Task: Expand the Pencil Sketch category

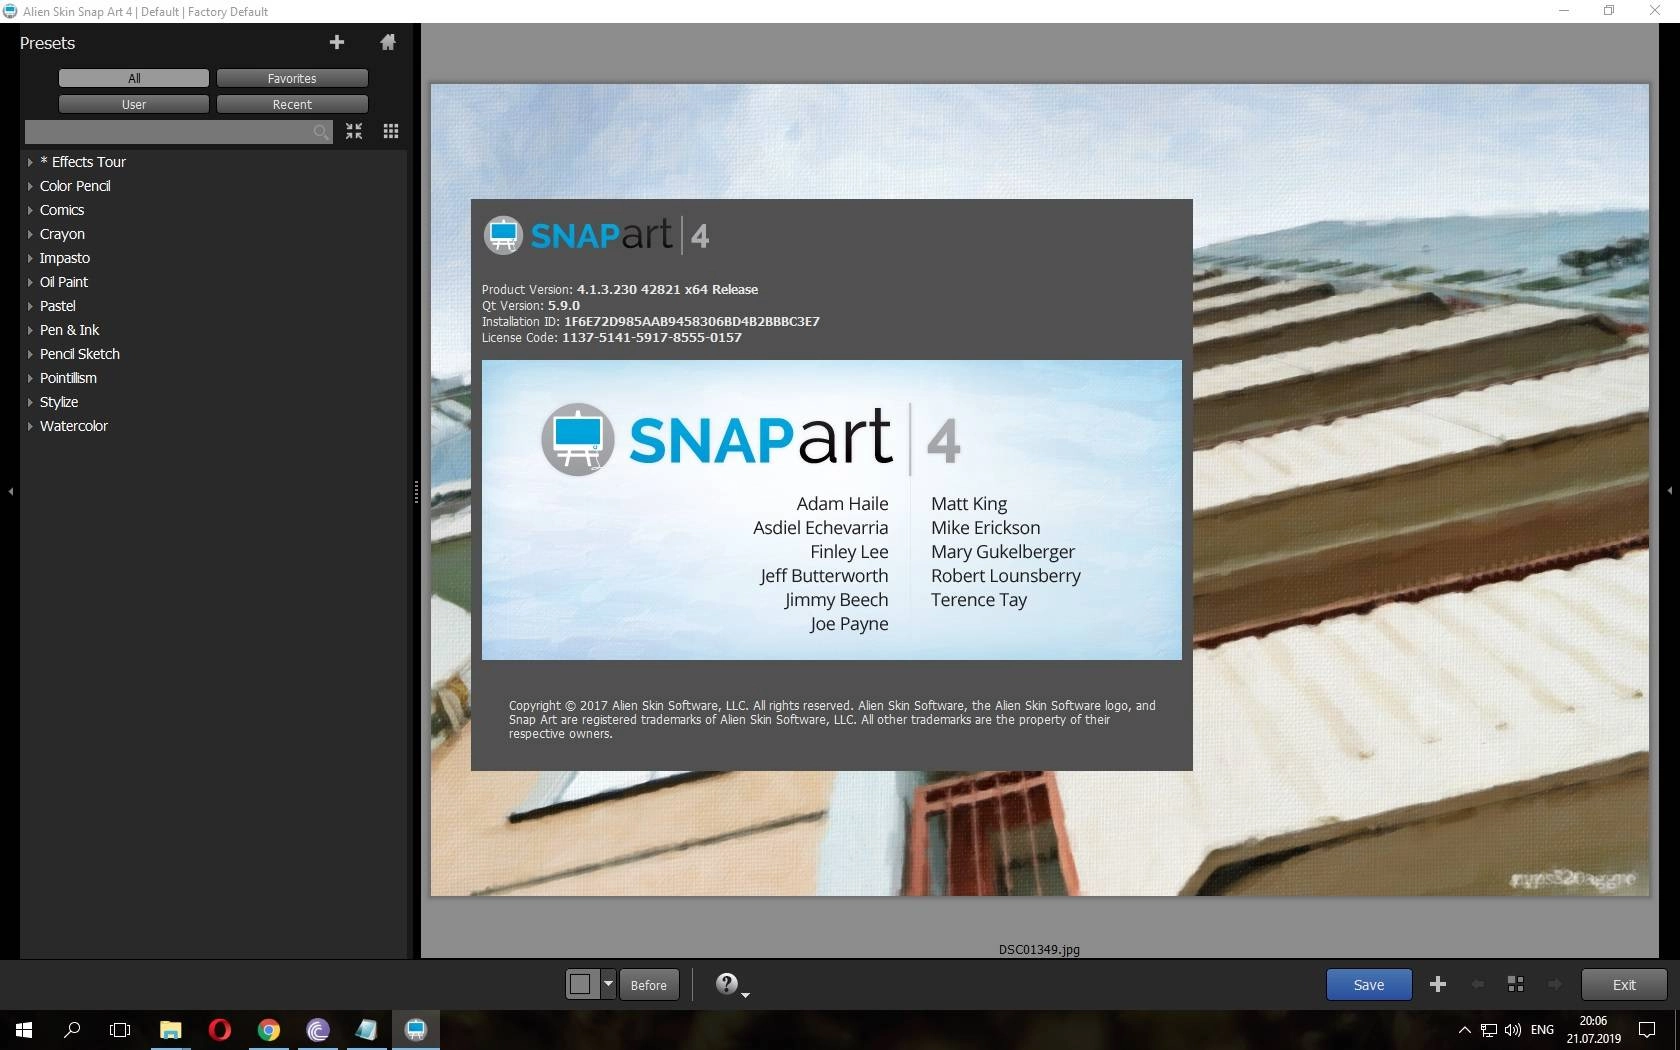Action: [30, 354]
